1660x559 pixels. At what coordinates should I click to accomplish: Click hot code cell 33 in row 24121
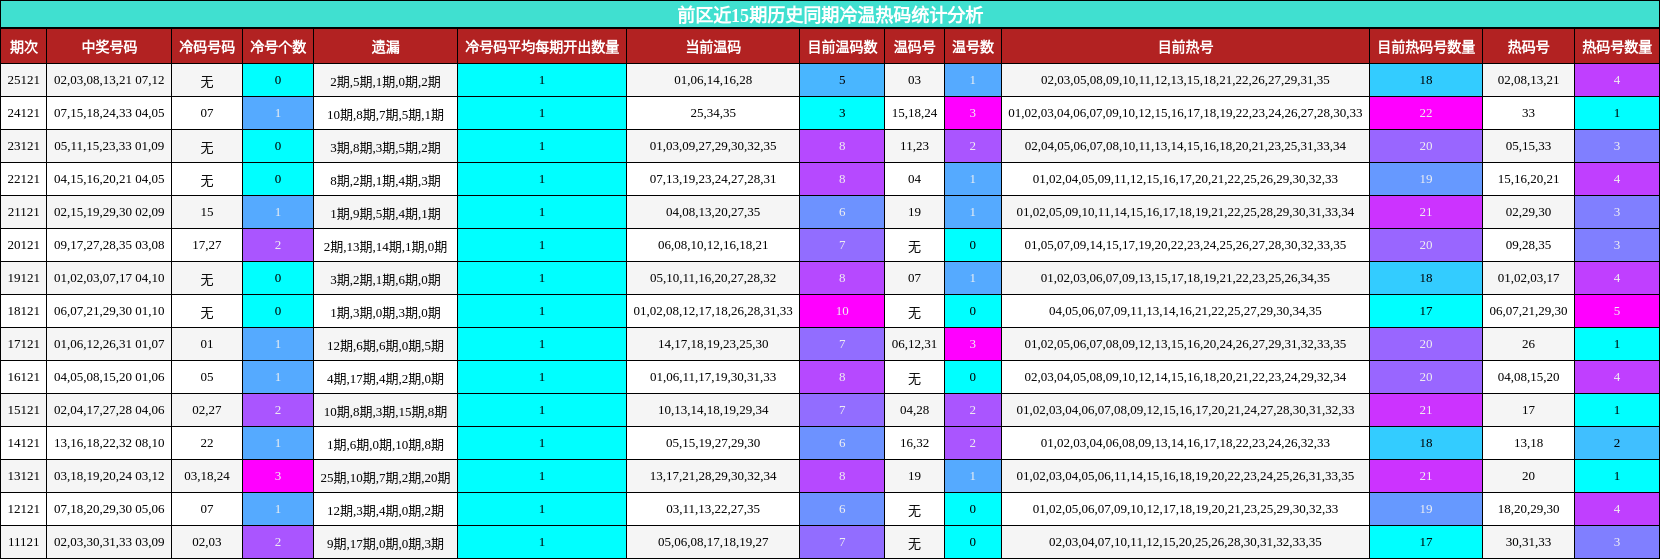1528,113
